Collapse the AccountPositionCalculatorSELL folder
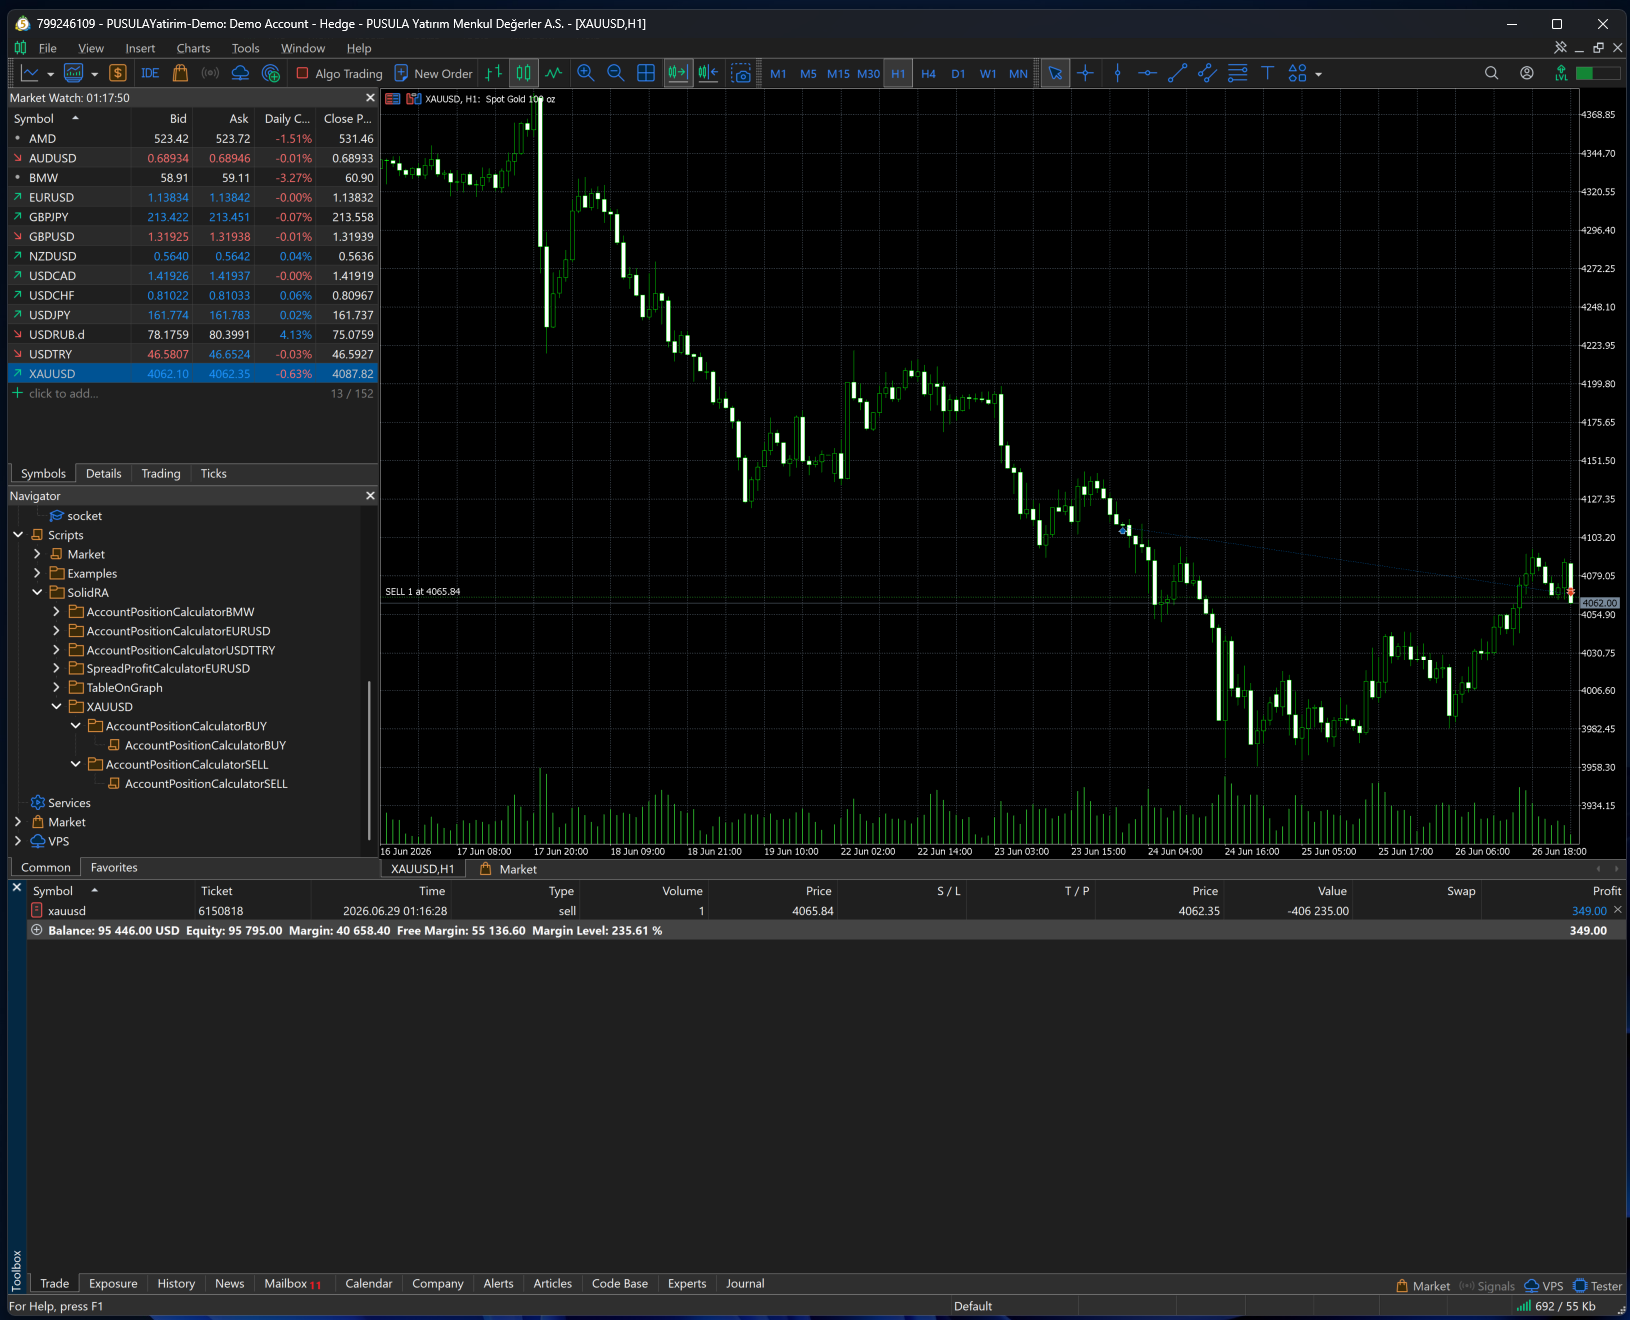The image size is (1630, 1320). 75,764
